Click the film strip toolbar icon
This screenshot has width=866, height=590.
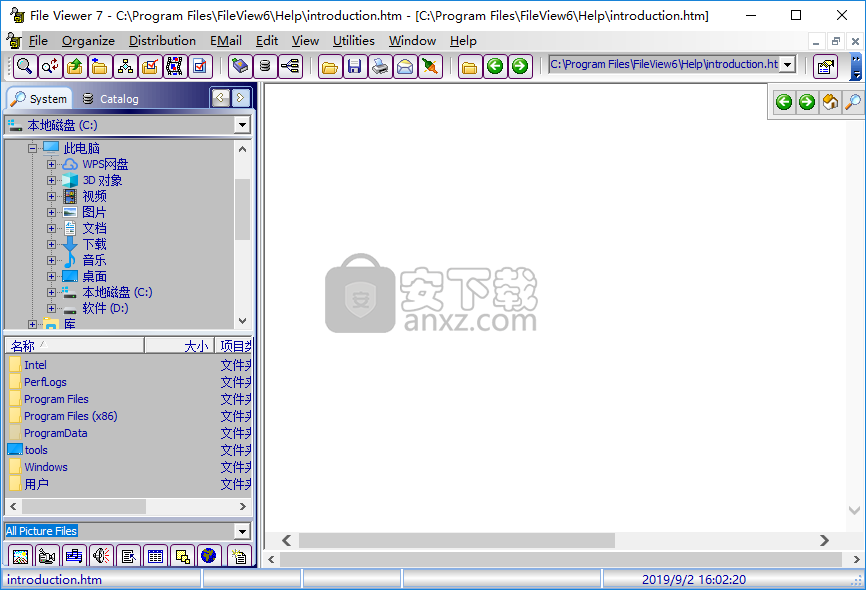[175, 67]
